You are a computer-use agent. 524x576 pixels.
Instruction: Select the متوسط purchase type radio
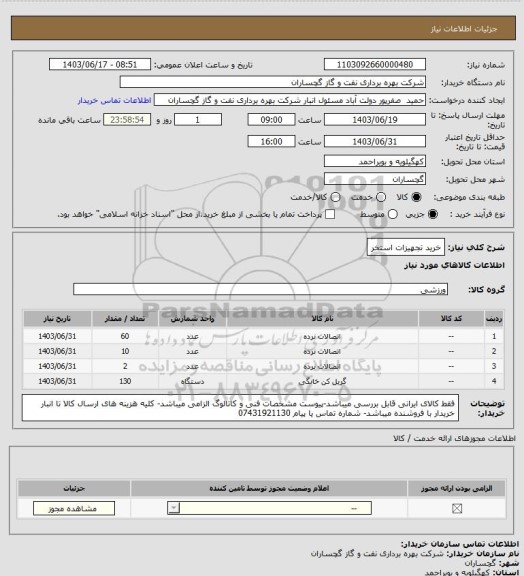click(x=393, y=214)
